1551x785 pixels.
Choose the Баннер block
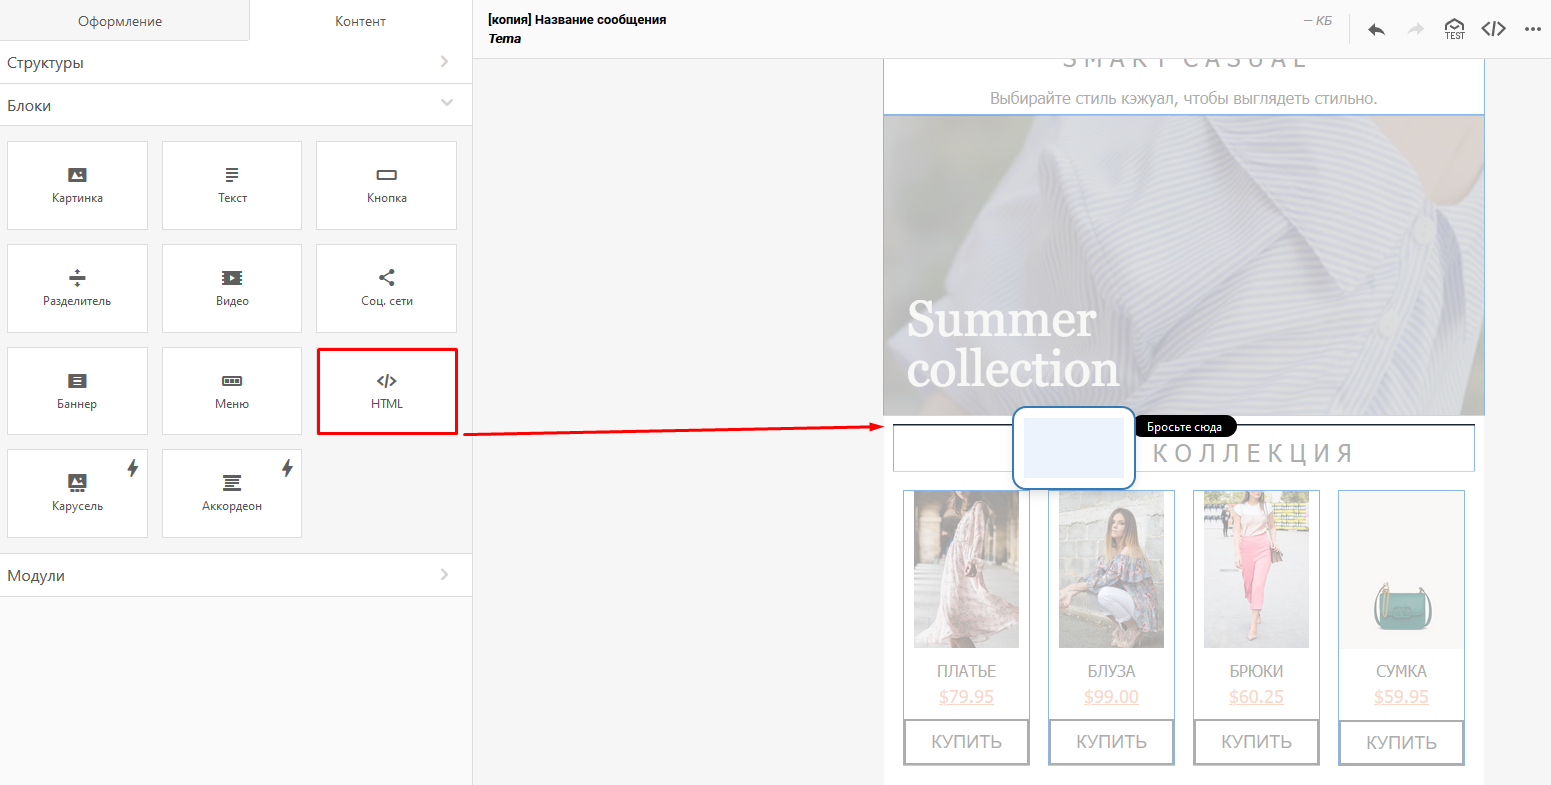(x=77, y=391)
